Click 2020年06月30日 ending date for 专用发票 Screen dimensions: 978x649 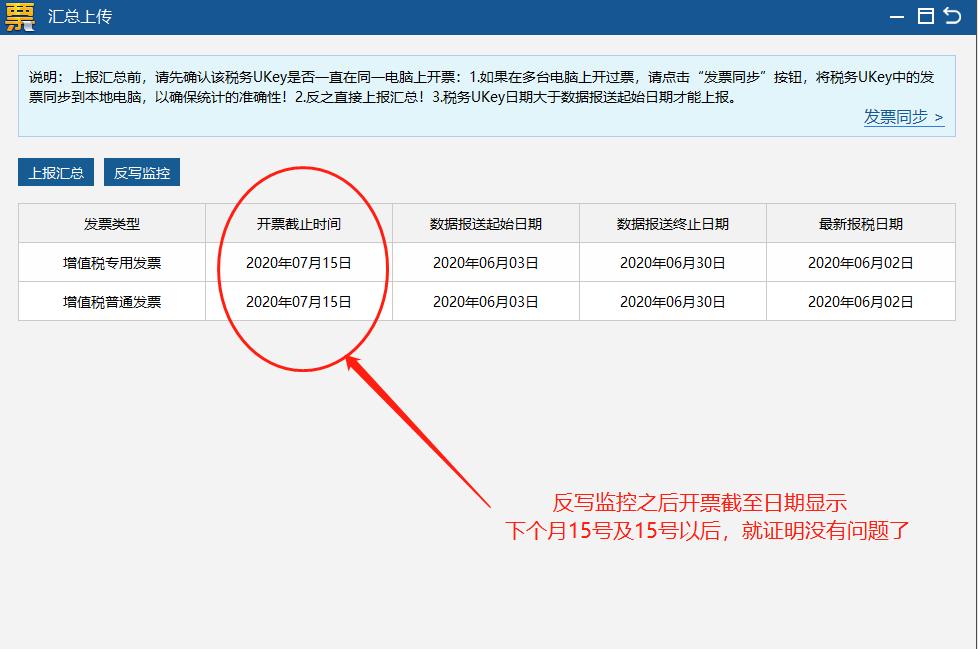(x=672, y=261)
